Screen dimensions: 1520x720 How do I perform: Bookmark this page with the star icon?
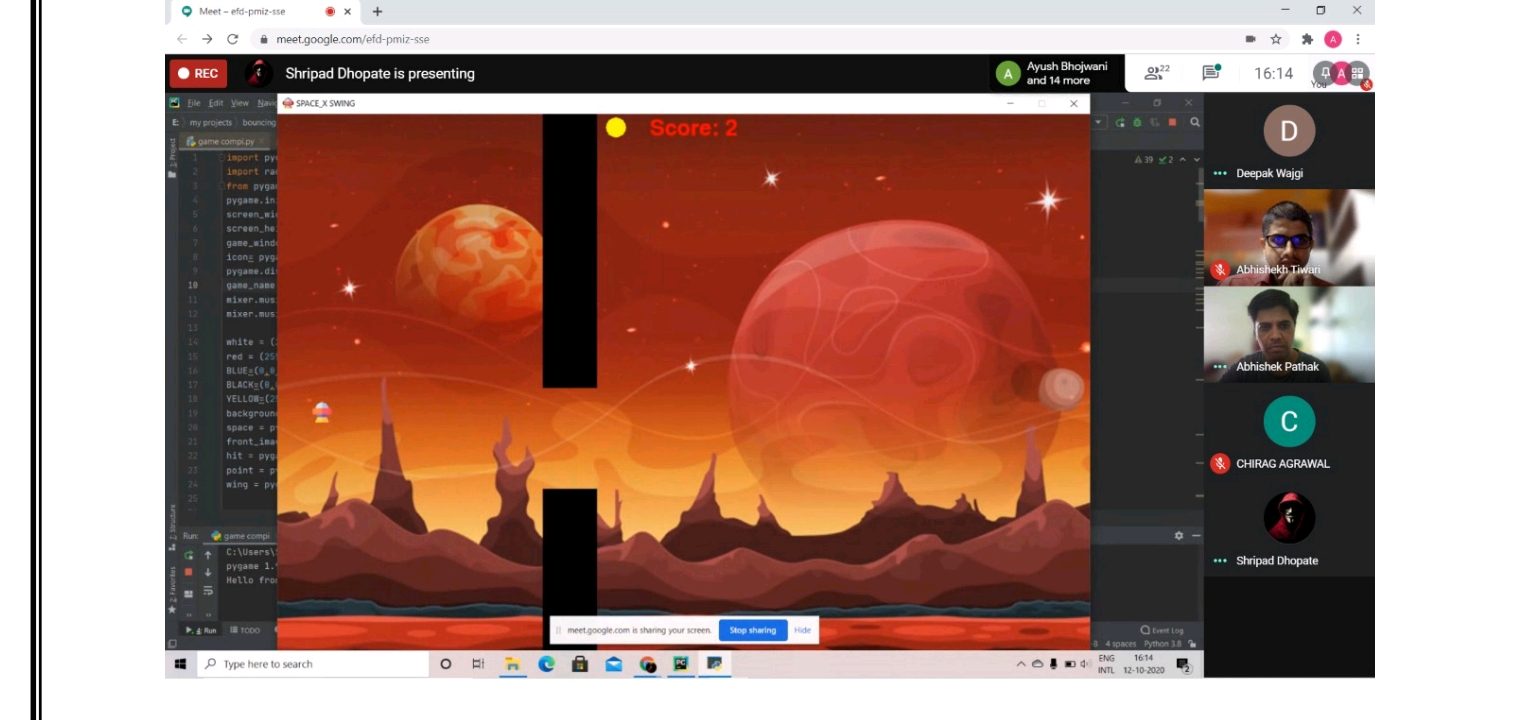[x=1277, y=39]
